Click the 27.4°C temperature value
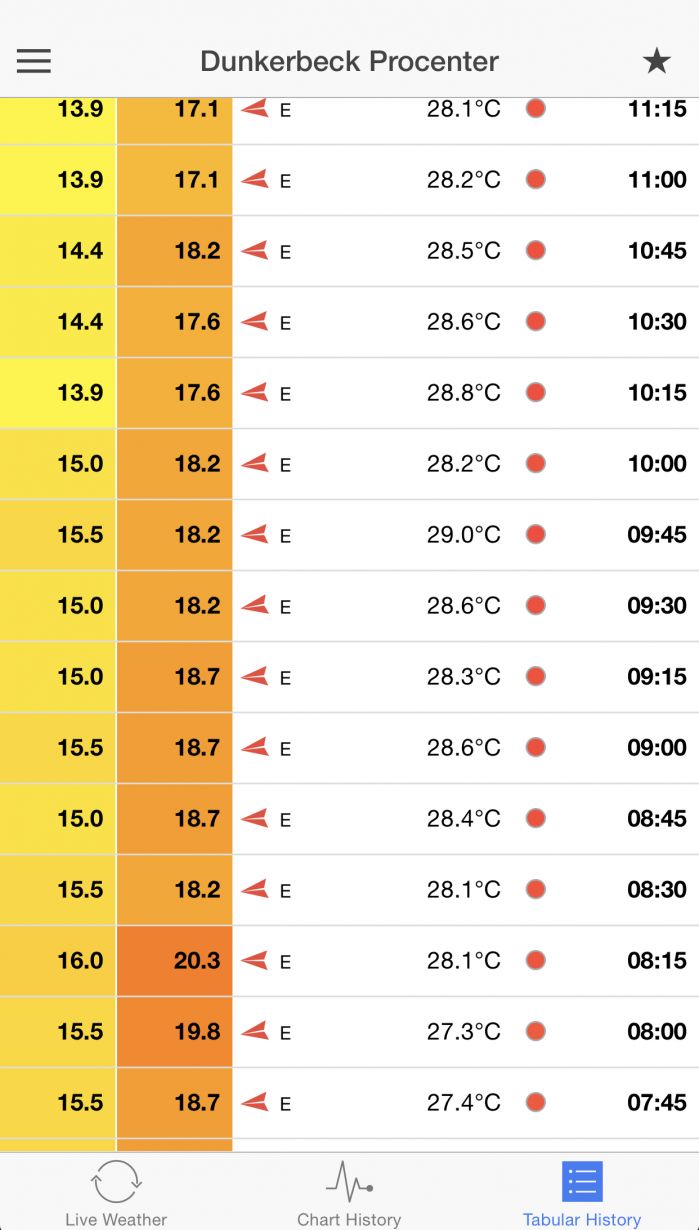The height and width of the screenshot is (1230, 699). coord(463,1102)
